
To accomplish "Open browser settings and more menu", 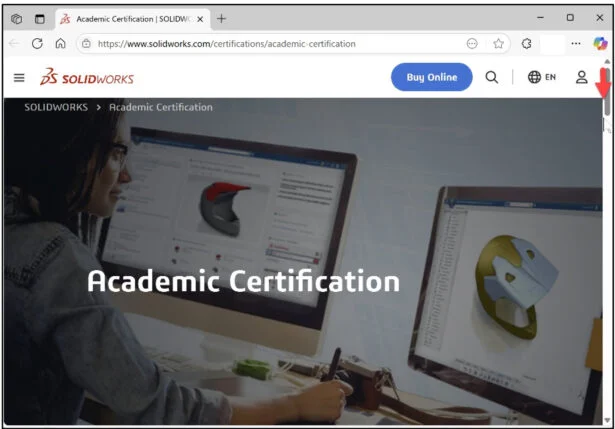I will click(576, 44).
